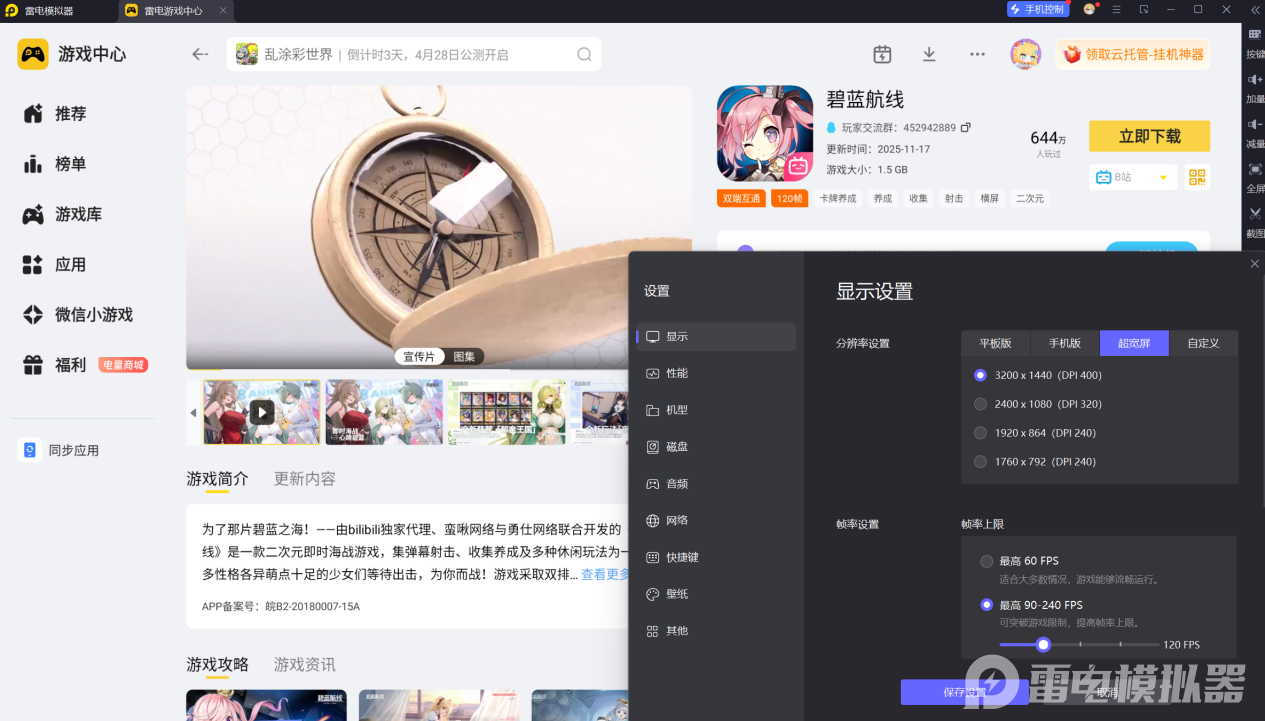Choose the 1920 x 864 resolution
This screenshot has width=1265, height=721.
click(x=980, y=433)
